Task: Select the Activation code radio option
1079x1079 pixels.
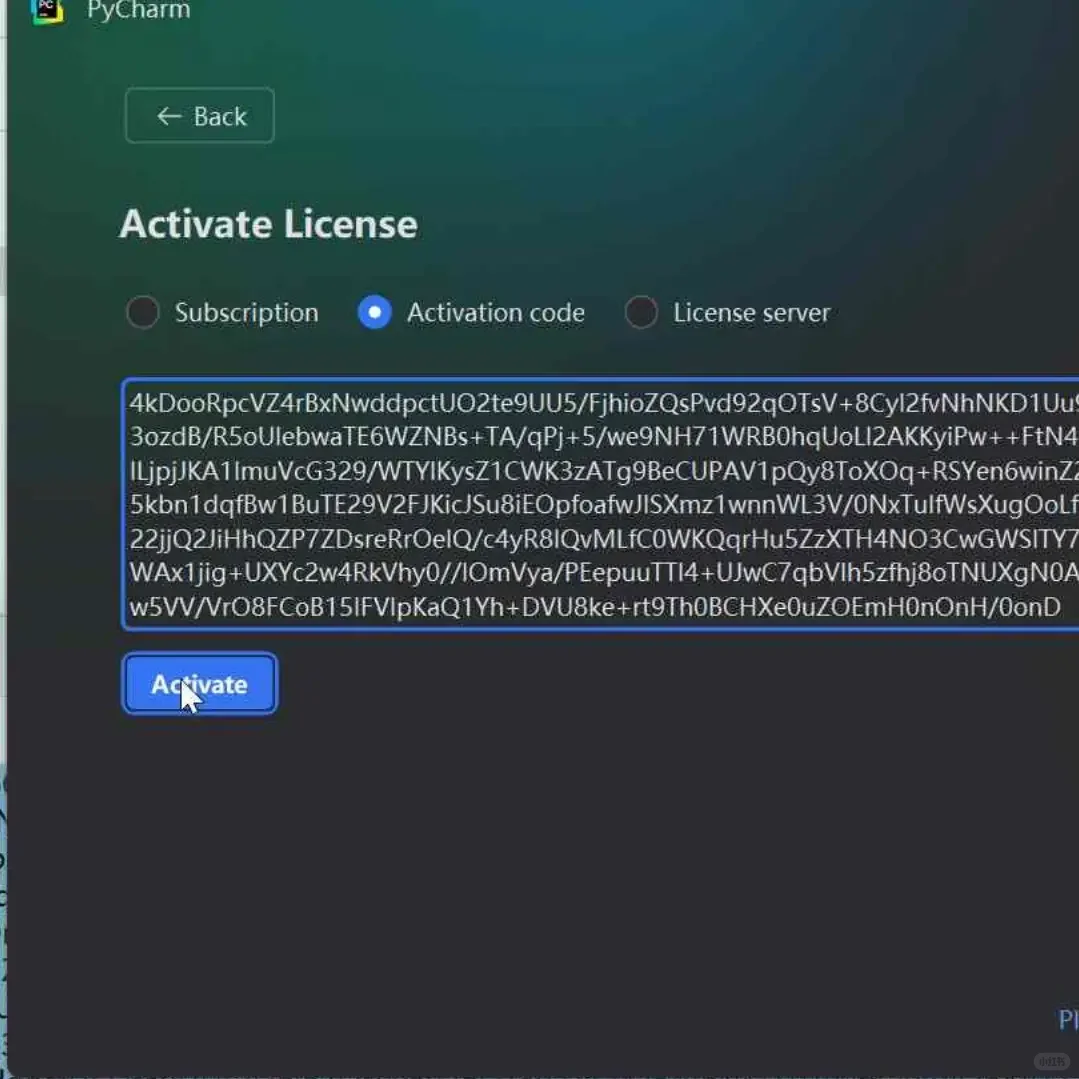Action: tap(374, 312)
